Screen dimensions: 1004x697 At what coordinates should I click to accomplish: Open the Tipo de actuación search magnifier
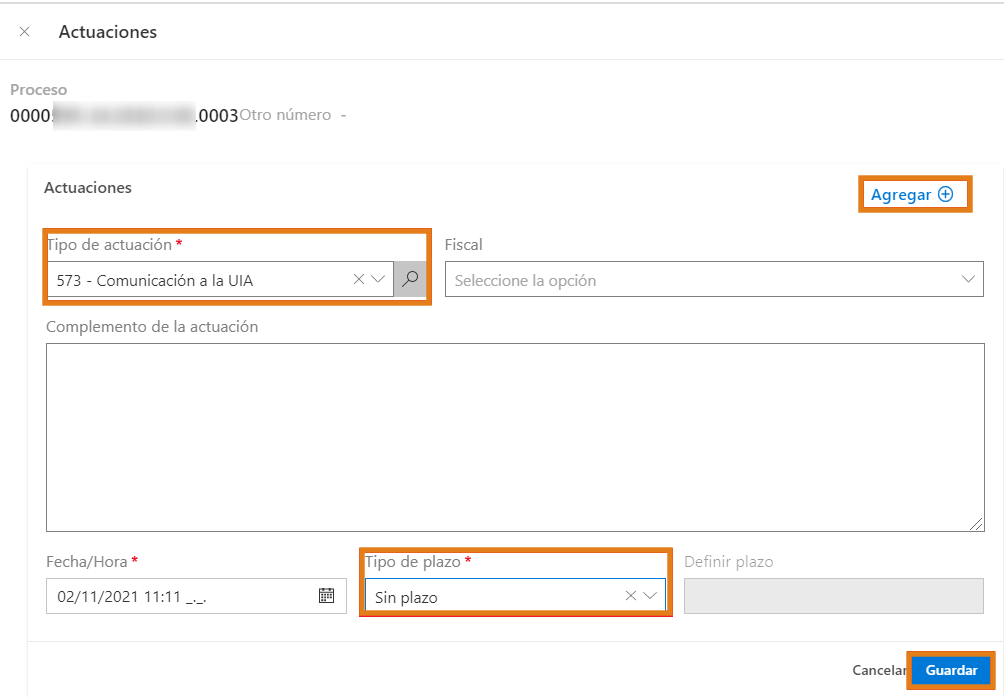pyautogui.click(x=409, y=280)
